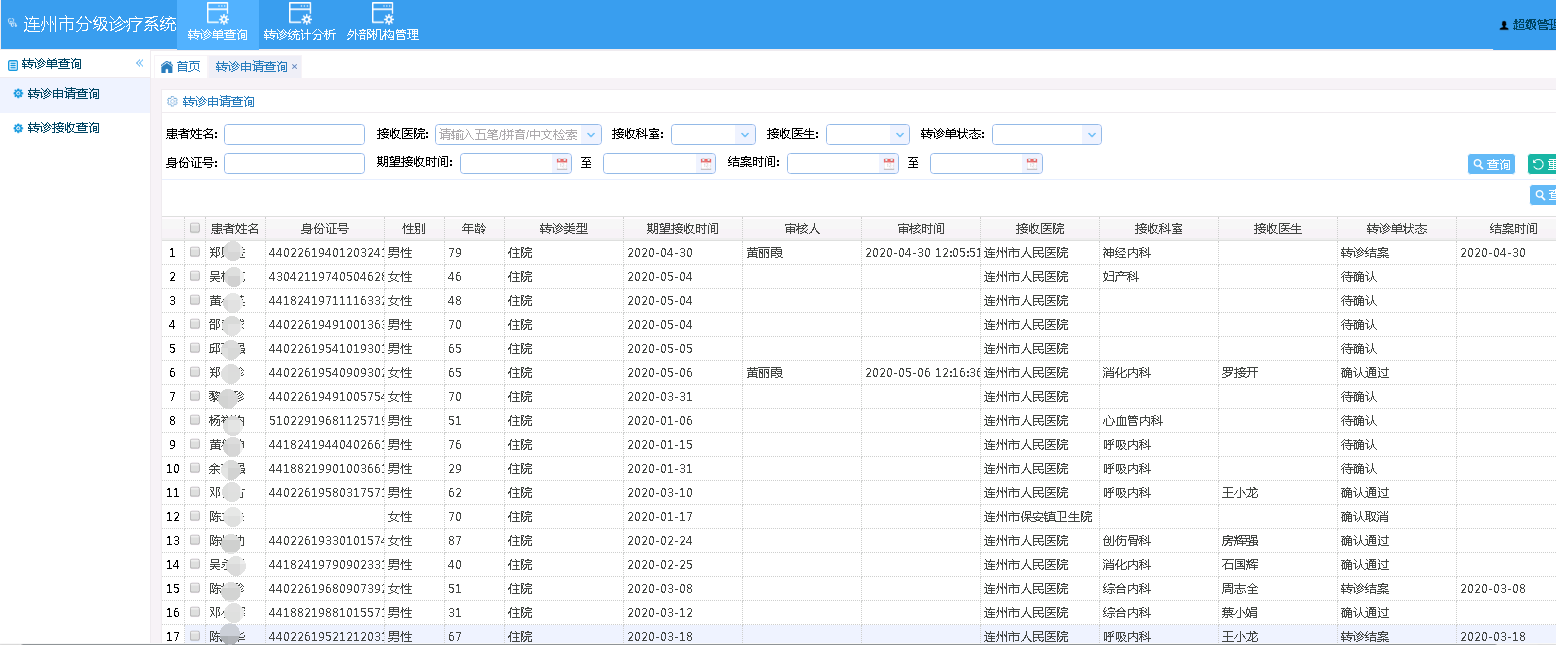Click the 查询 search button
Image resolution: width=1556 pixels, height=645 pixels.
(1491, 165)
